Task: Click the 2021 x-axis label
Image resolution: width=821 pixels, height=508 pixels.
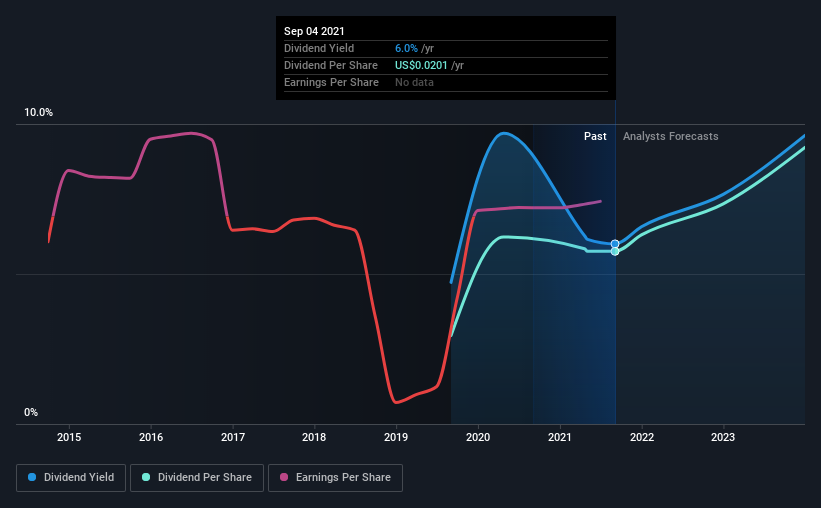Action: click(x=560, y=437)
